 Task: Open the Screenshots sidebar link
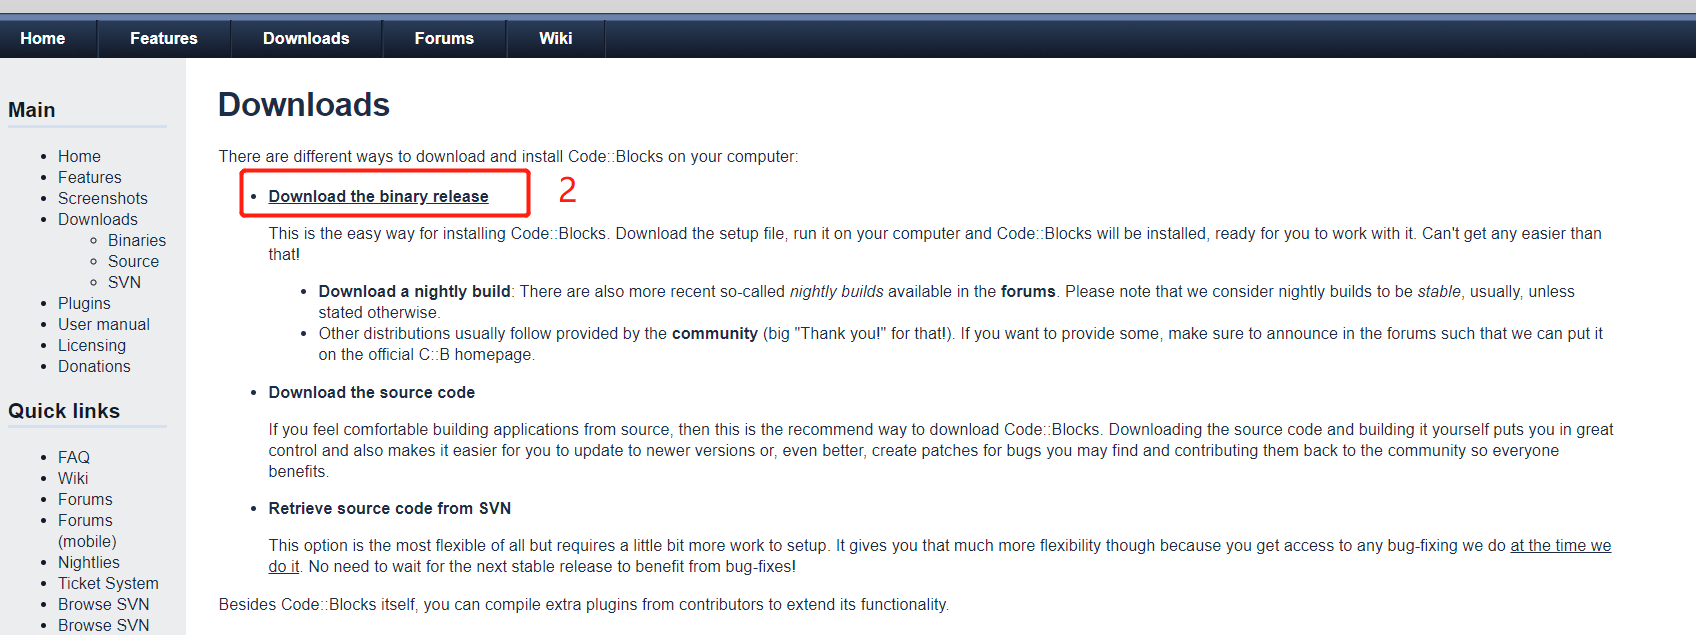[x=102, y=198]
